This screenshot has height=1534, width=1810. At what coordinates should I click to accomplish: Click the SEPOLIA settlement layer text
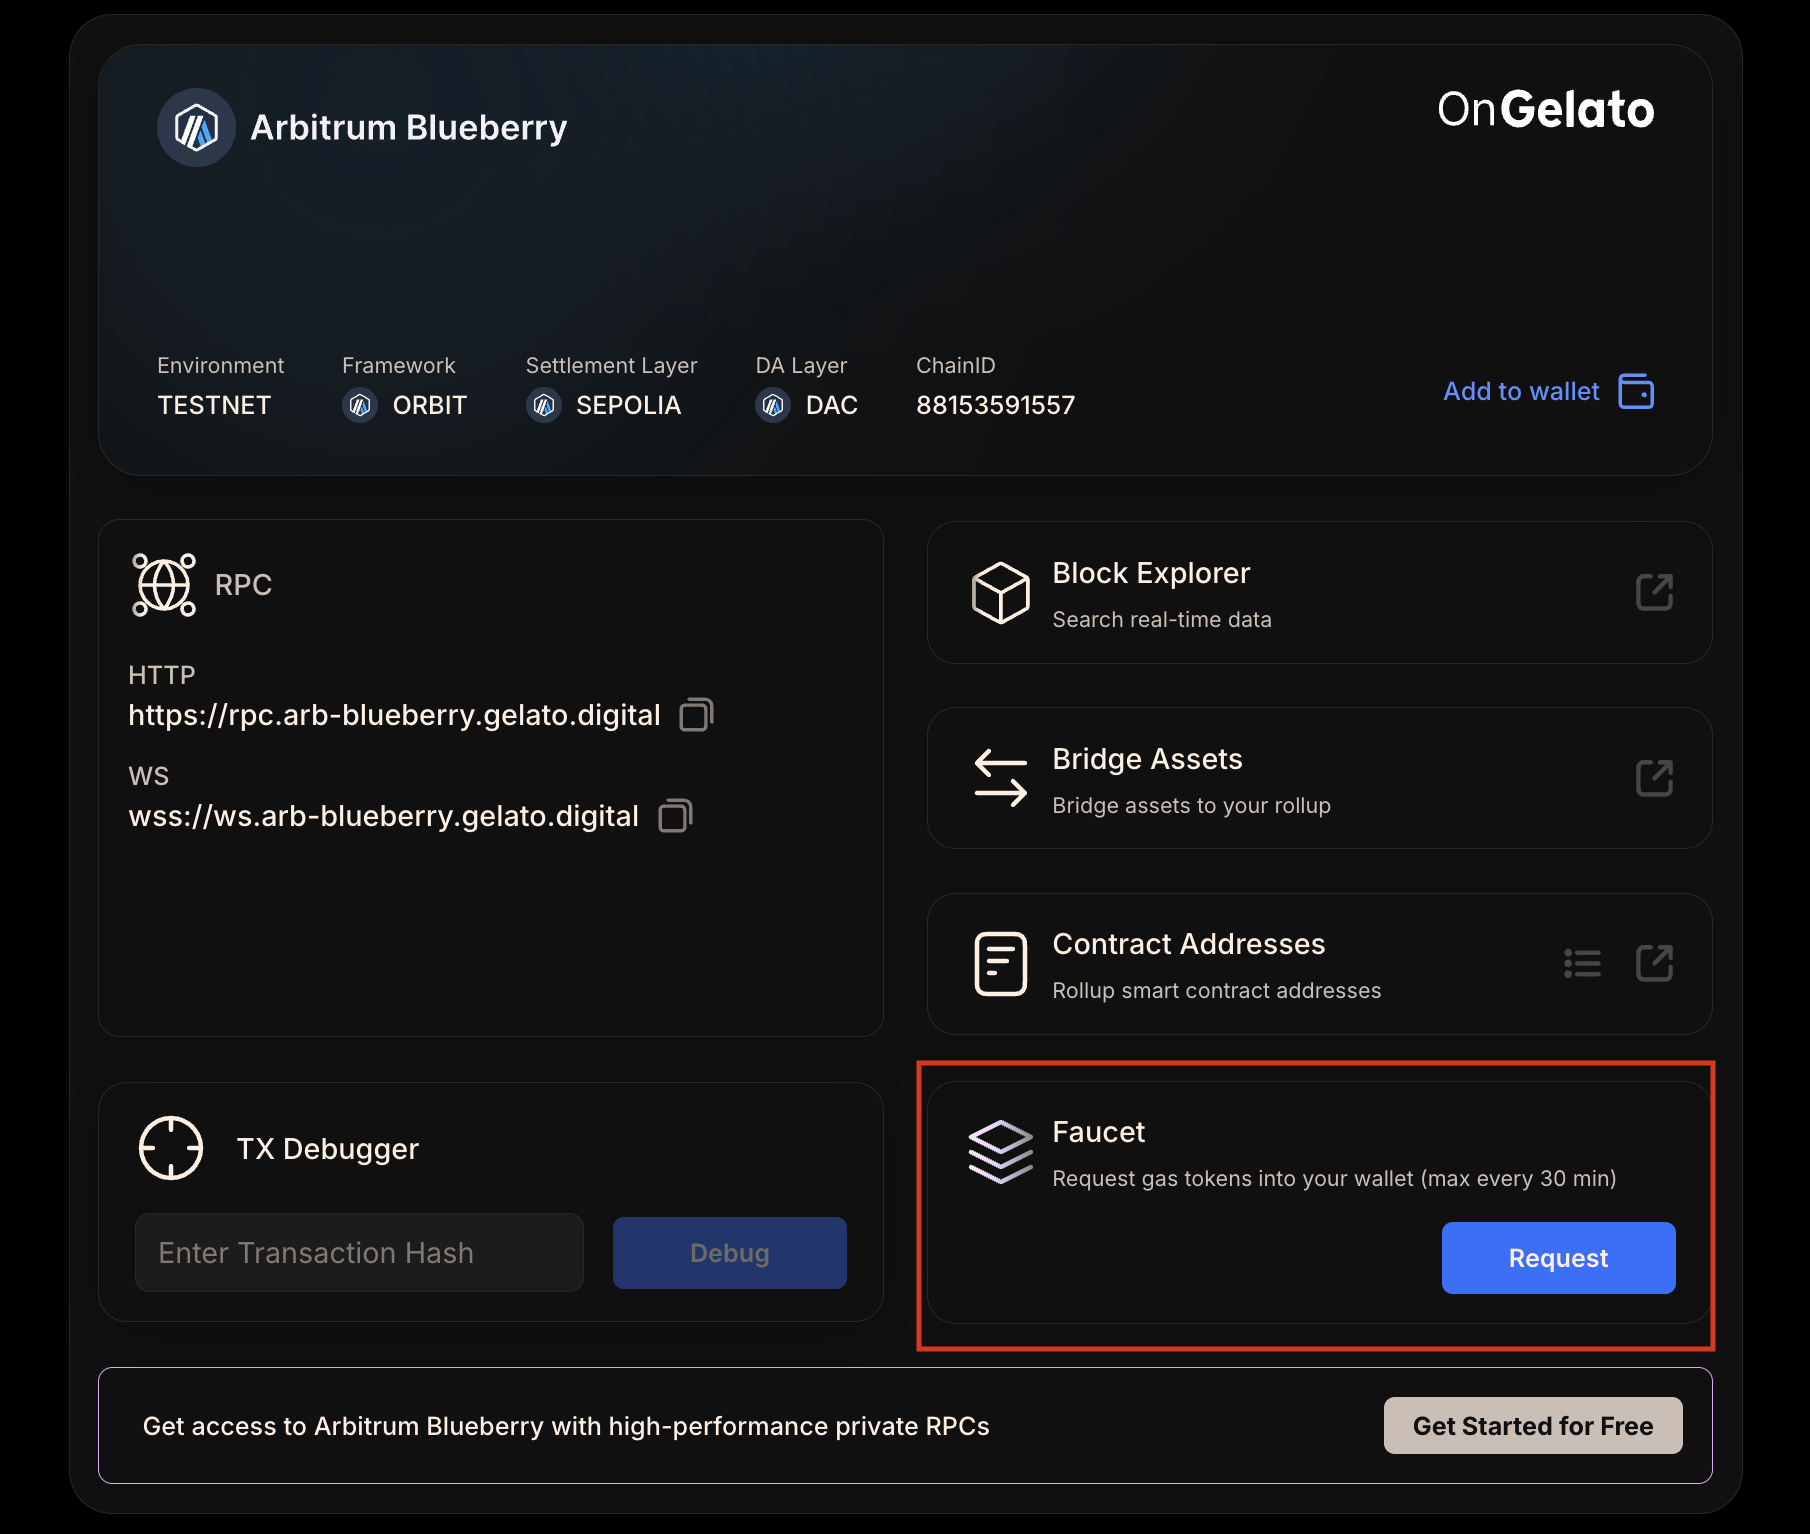click(x=628, y=405)
